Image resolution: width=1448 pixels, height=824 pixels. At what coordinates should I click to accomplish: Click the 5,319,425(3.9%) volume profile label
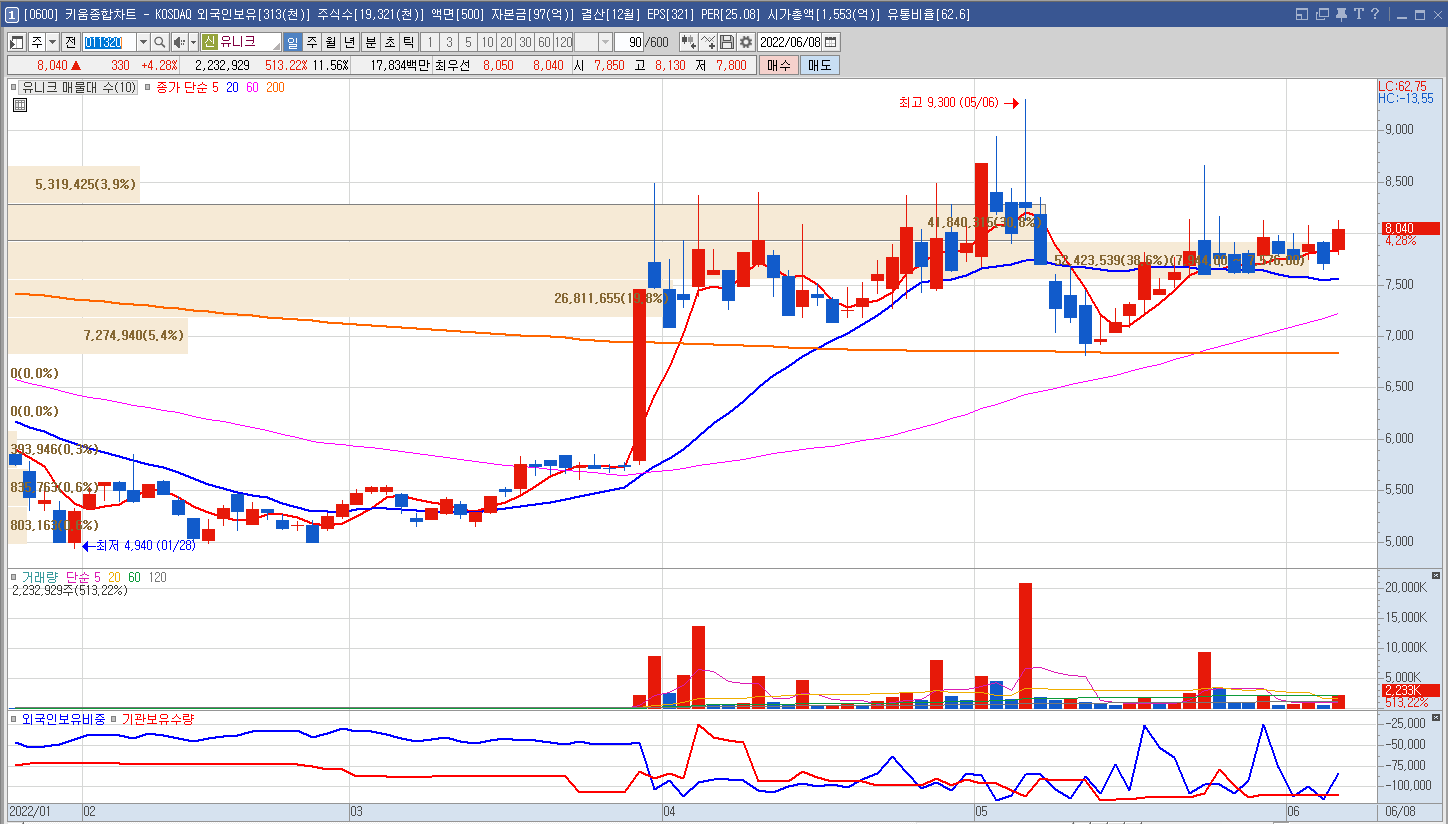pos(85,184)
